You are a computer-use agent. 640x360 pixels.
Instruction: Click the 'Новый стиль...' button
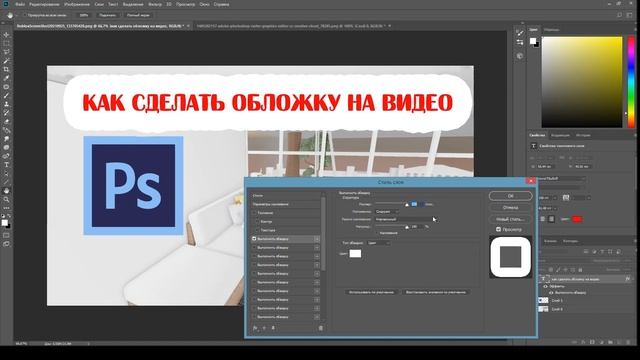tap(510, 219)
